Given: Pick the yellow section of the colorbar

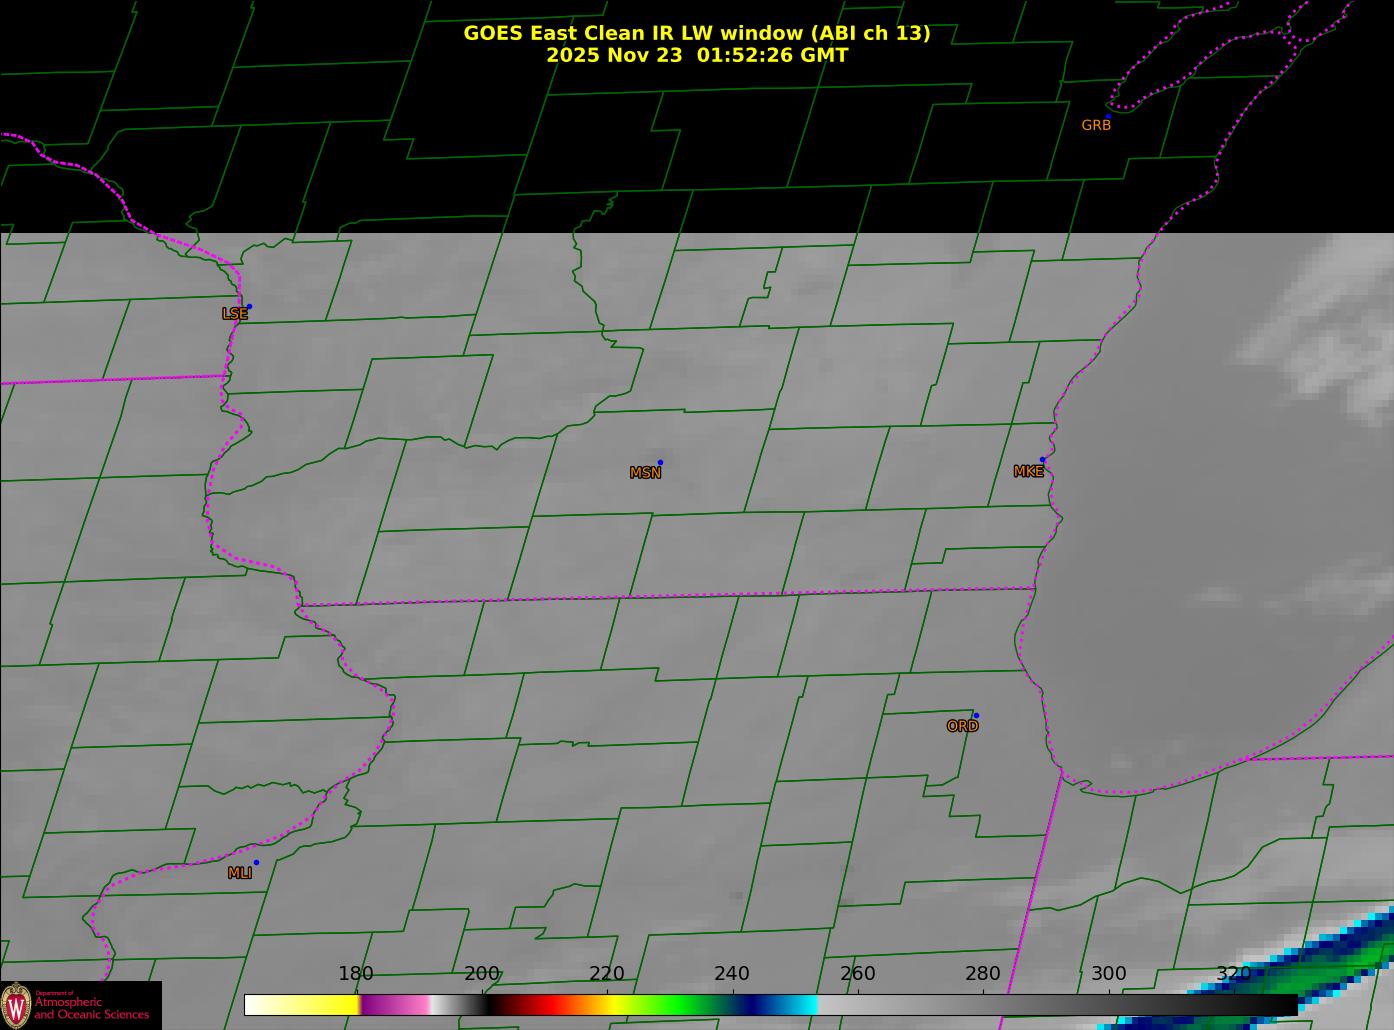Looking at the screenshot, I should coord(320,1005).
